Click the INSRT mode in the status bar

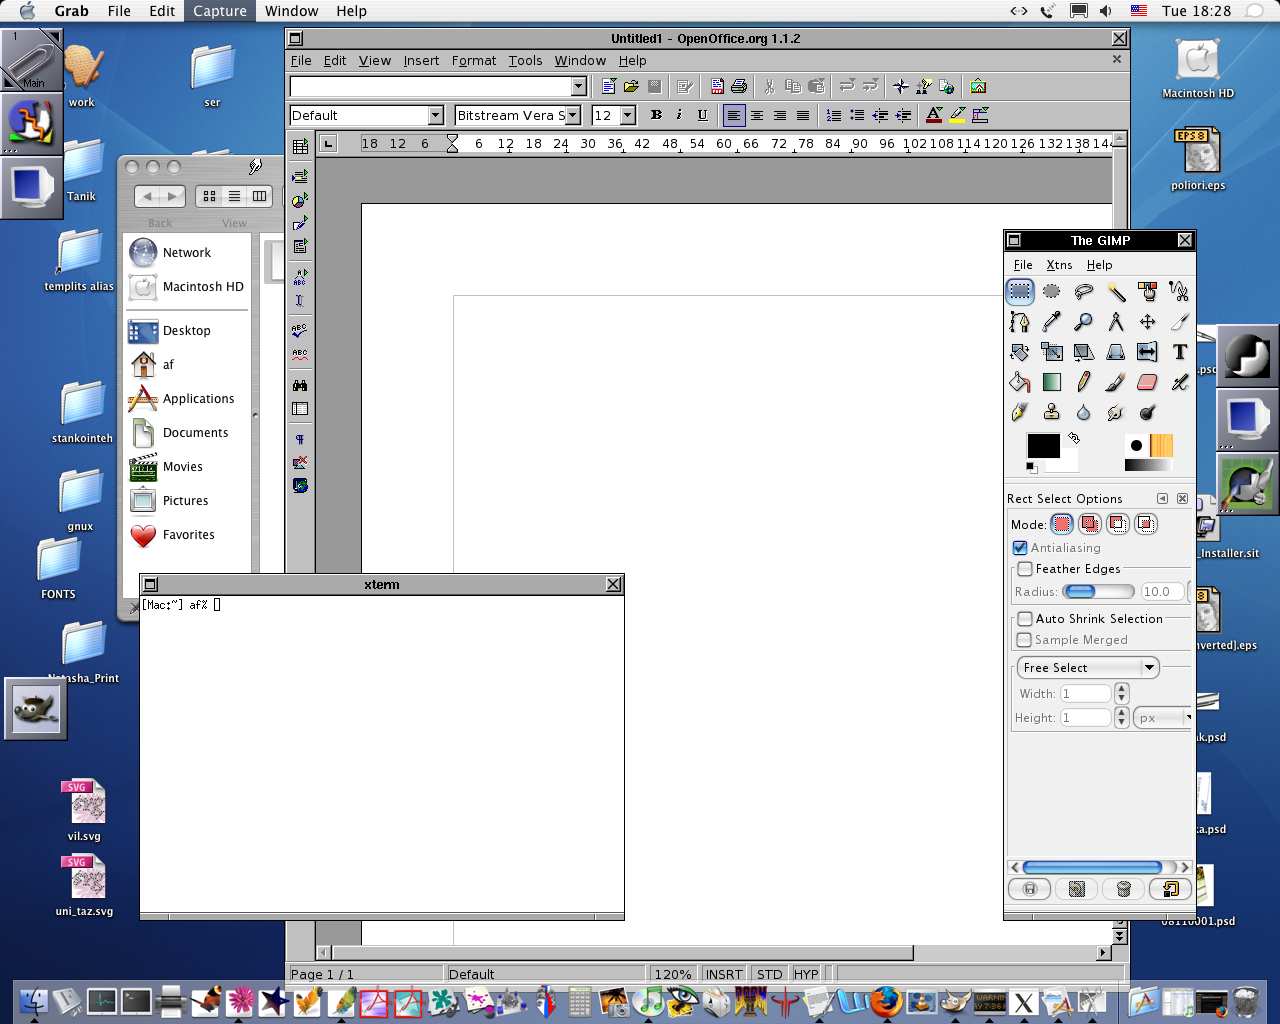pyautogui.click(x=724, y=974)
